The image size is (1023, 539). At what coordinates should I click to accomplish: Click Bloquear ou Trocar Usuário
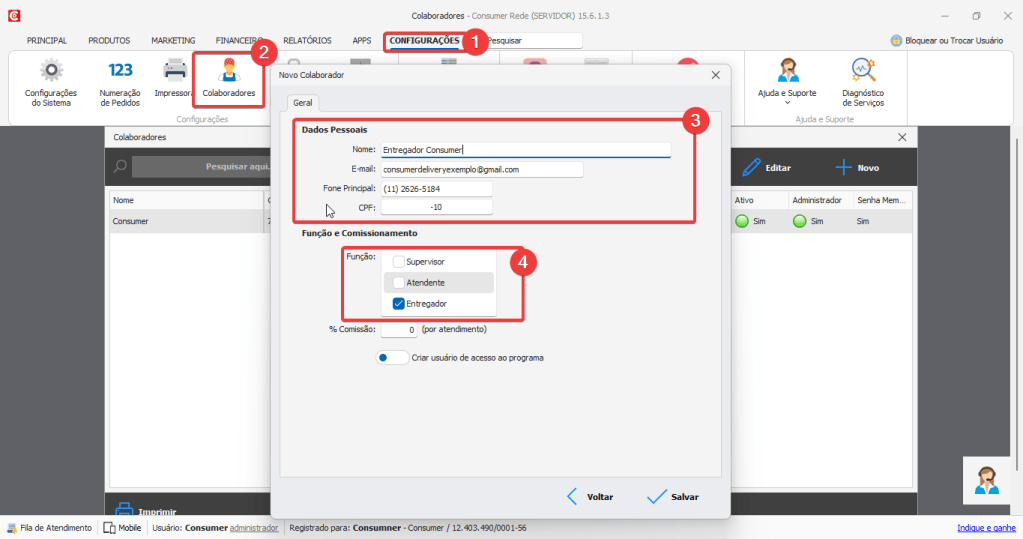946,41
